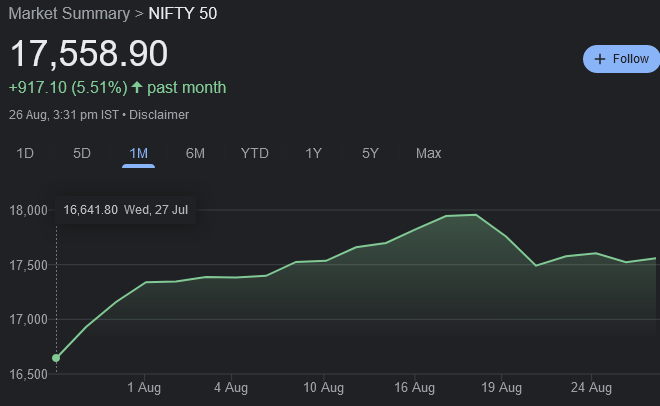
Task: Show the Max time range
Action: point(428,153)
